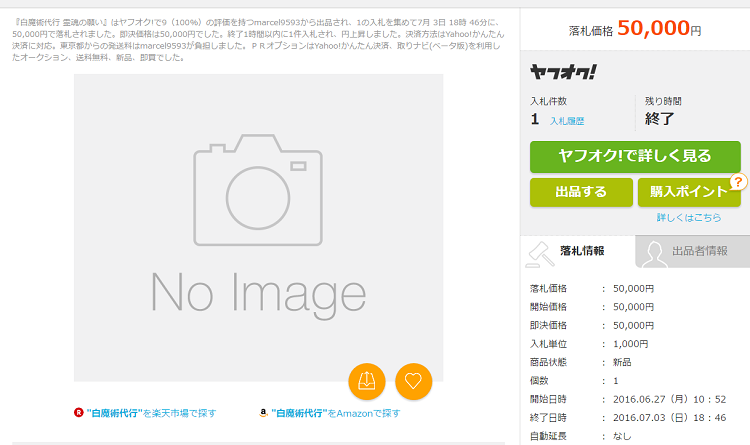Click the orange share/save icon beside the heart
The height and width of the screenshot is (445, 750).
point(366,379)
